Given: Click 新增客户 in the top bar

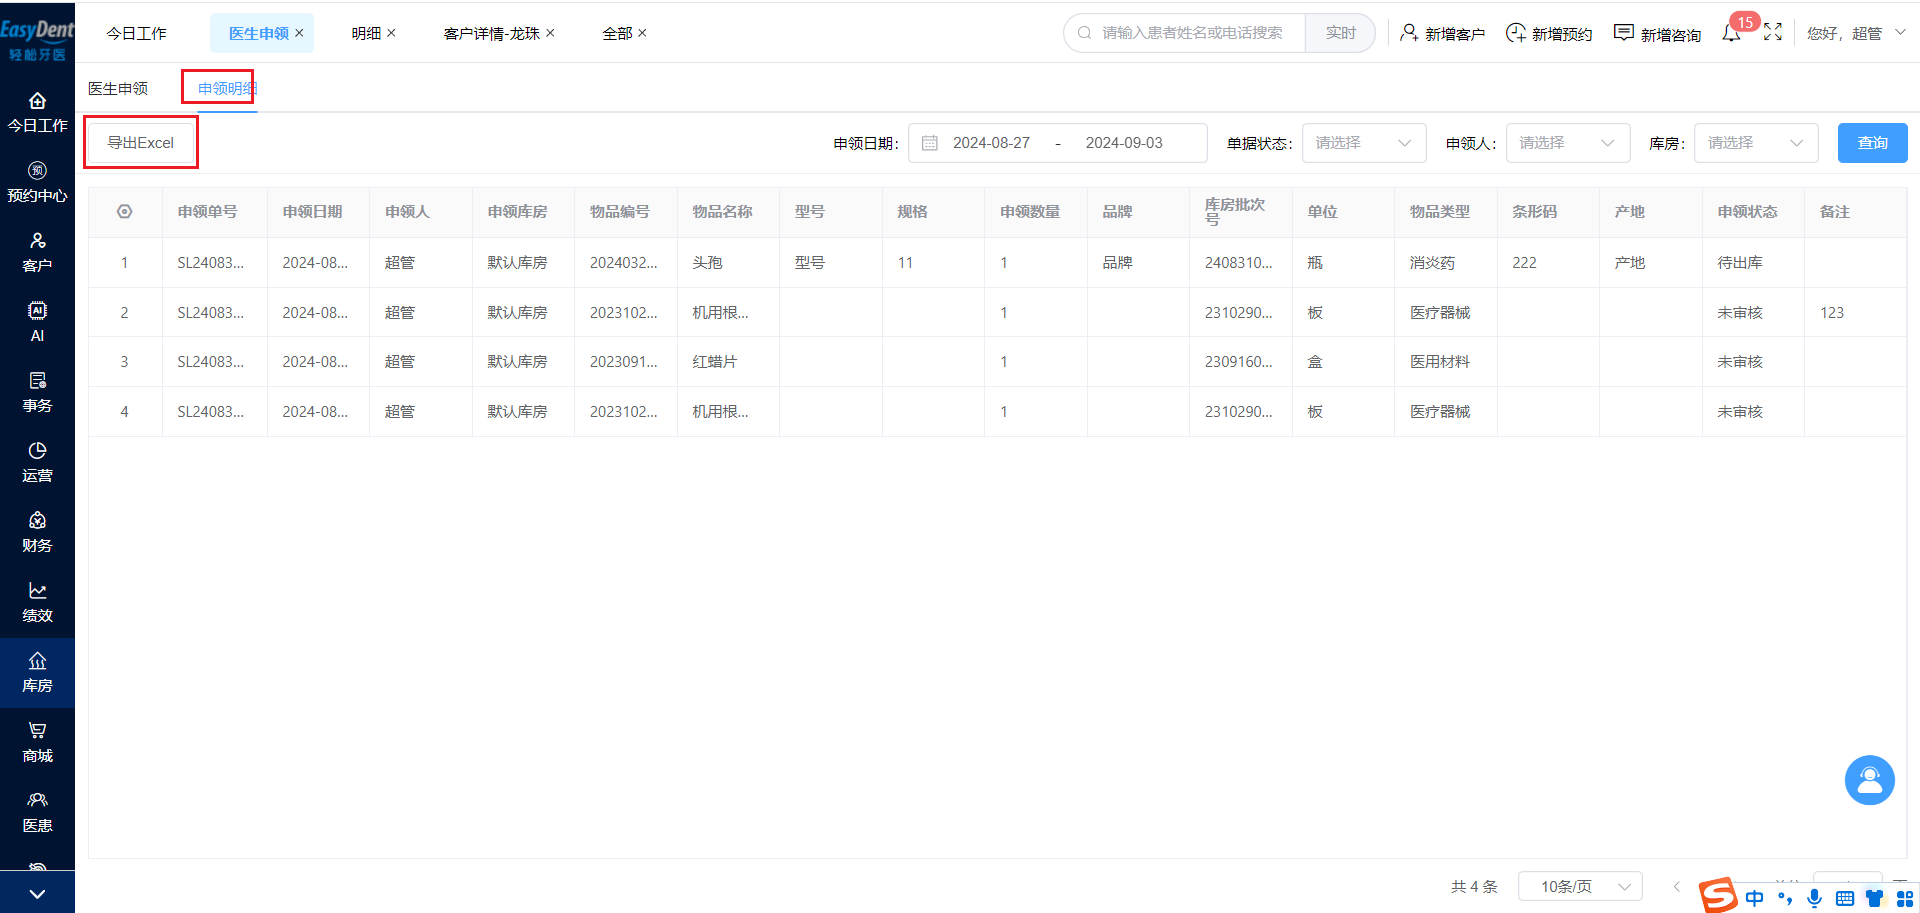Looking at the screenshot, I should [1442, 33].
